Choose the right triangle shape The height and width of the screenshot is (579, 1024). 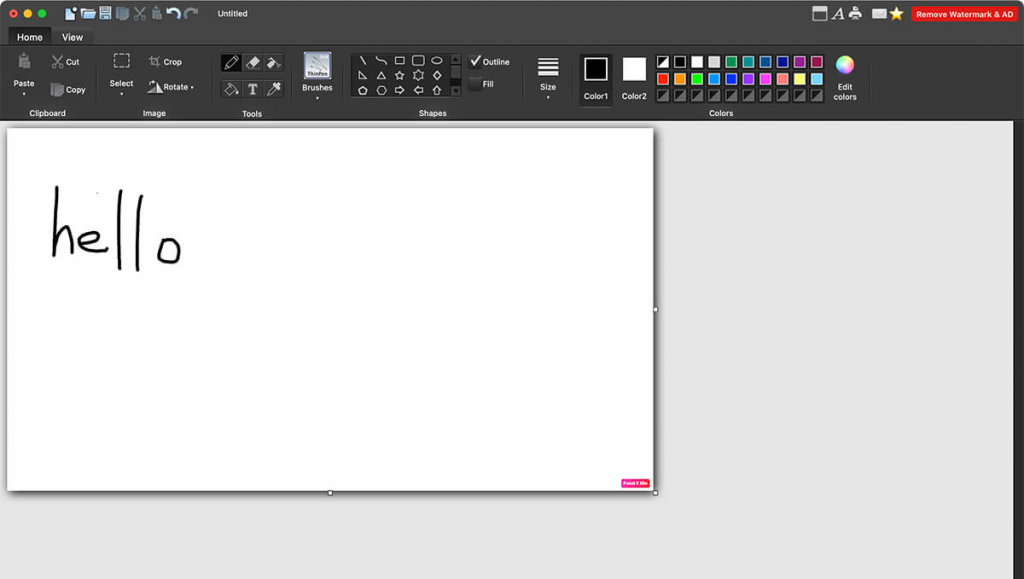tap(362, 76)
